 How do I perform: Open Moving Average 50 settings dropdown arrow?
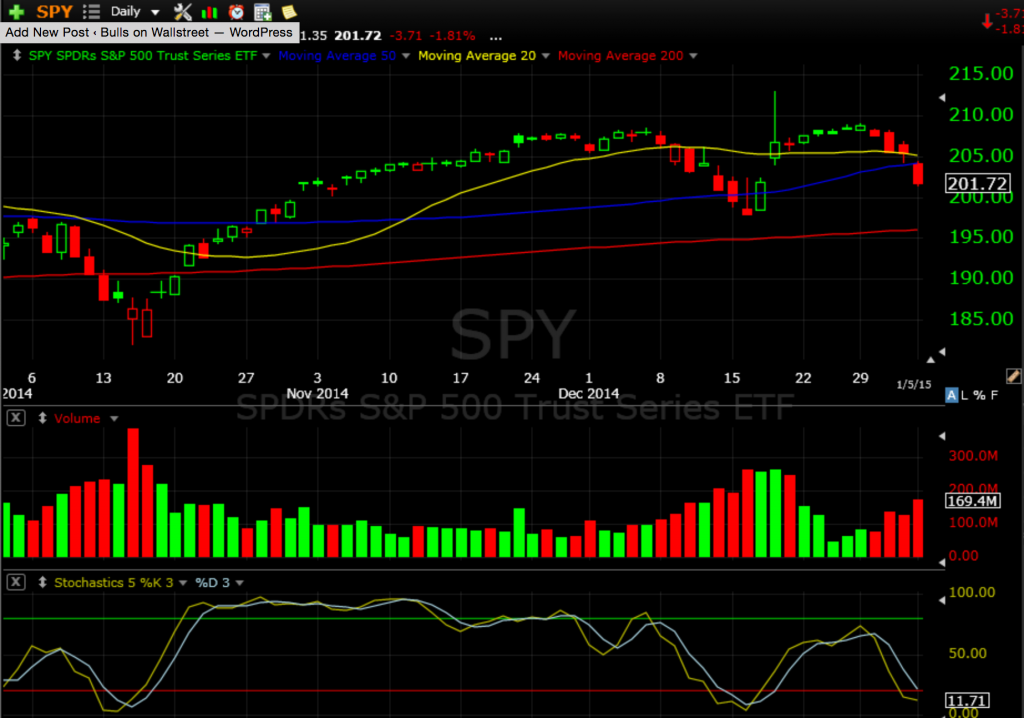[406, 56]
